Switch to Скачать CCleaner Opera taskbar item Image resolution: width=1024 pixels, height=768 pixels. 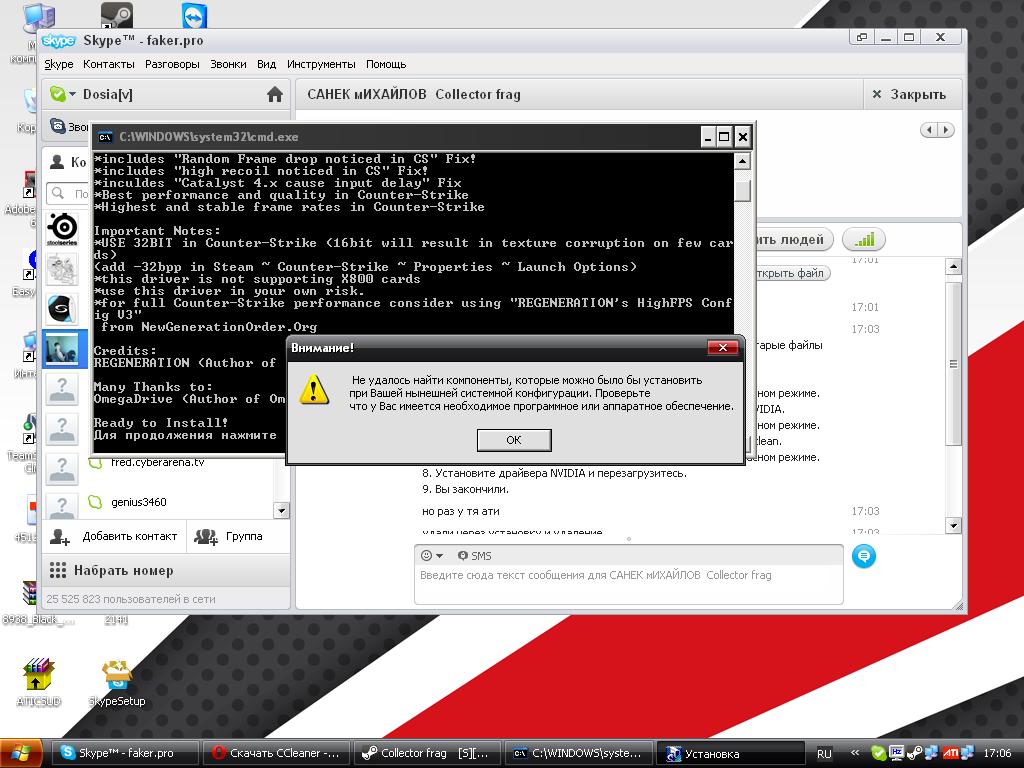(x=276, y=753)
